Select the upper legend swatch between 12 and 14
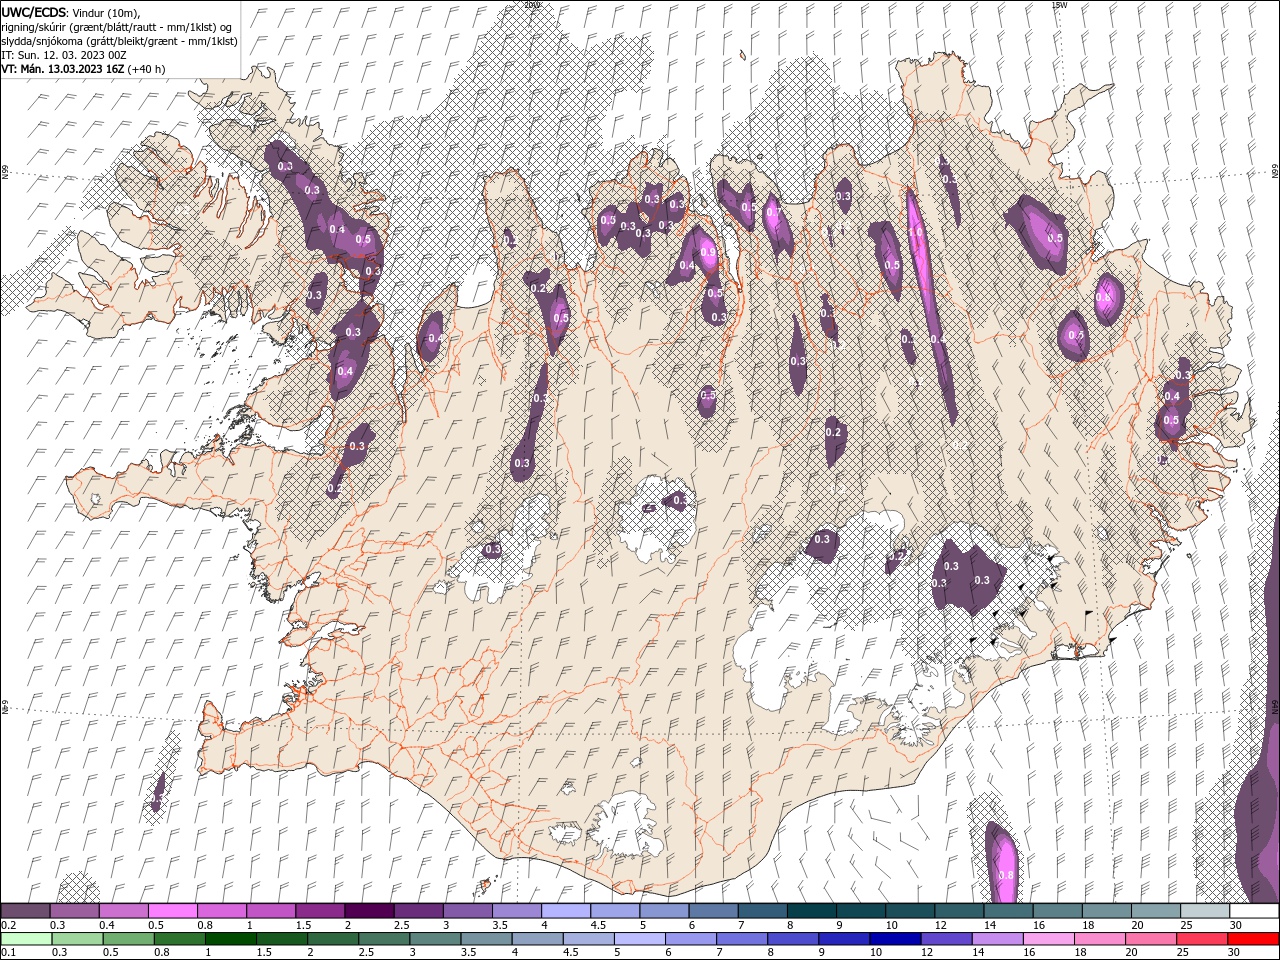Viewport: 1280px width, 960px height. point(959,911)
